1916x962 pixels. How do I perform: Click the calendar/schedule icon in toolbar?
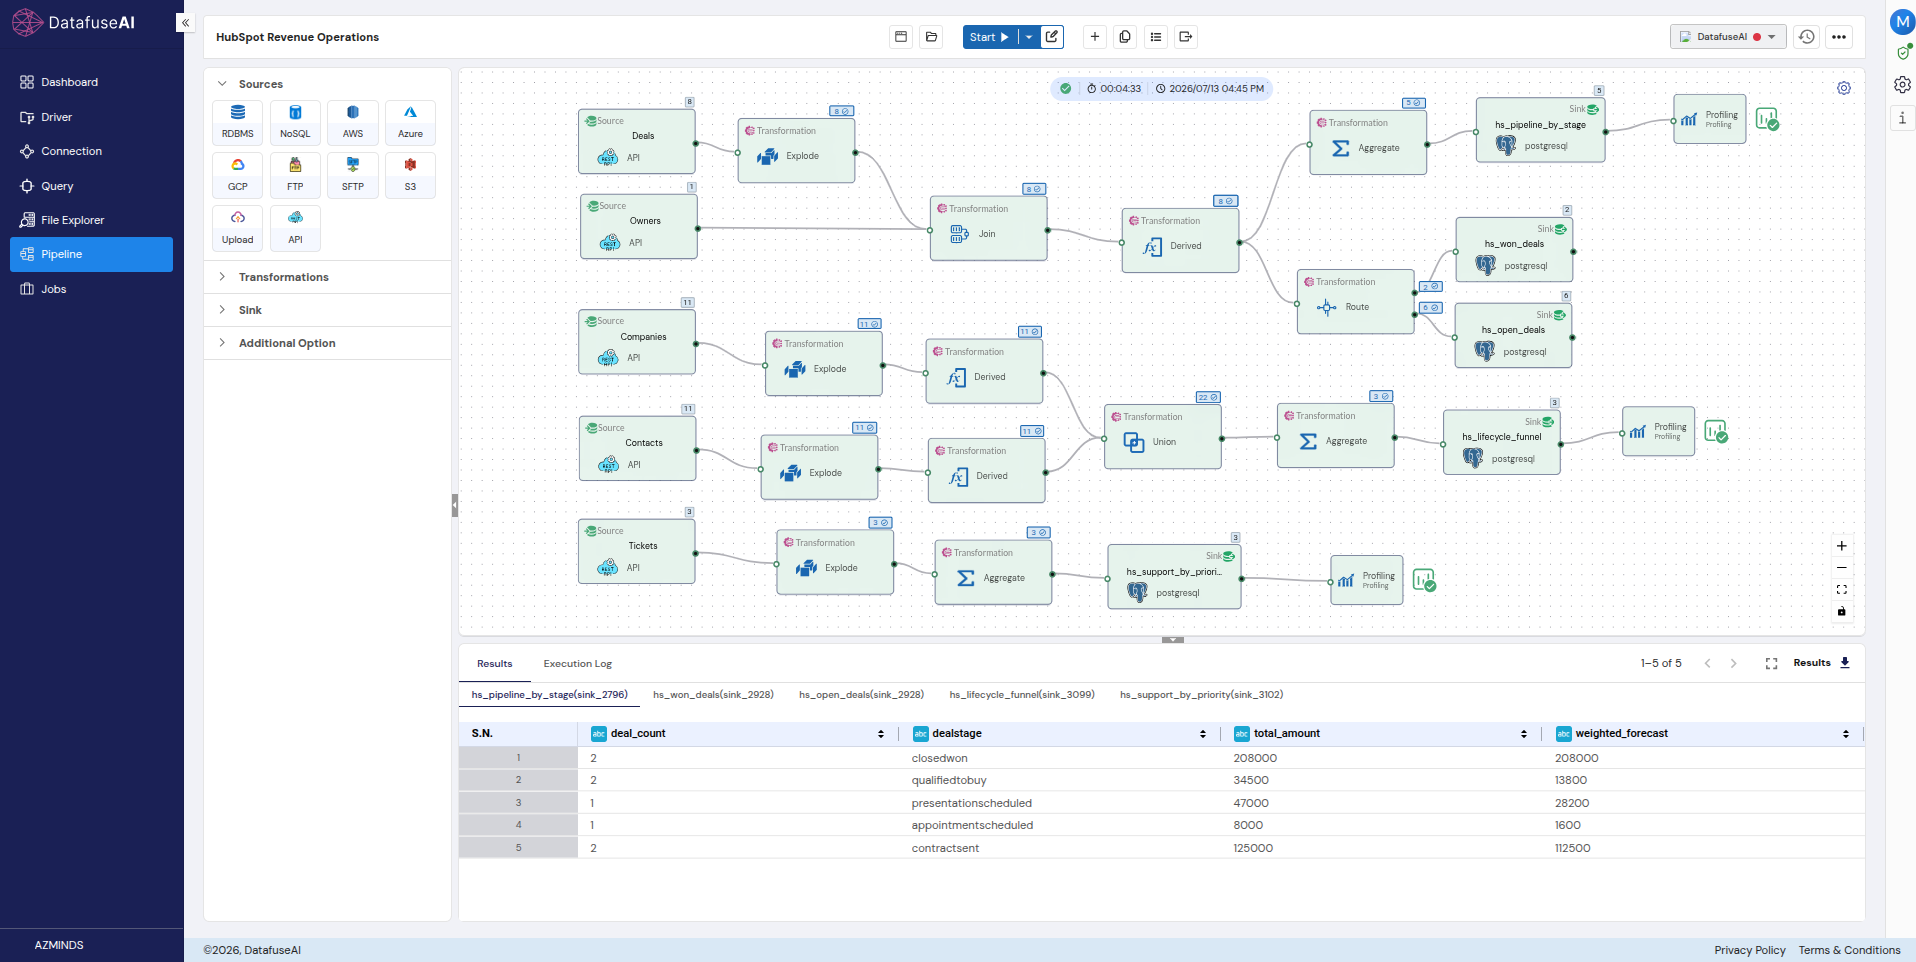click(901, 37)
